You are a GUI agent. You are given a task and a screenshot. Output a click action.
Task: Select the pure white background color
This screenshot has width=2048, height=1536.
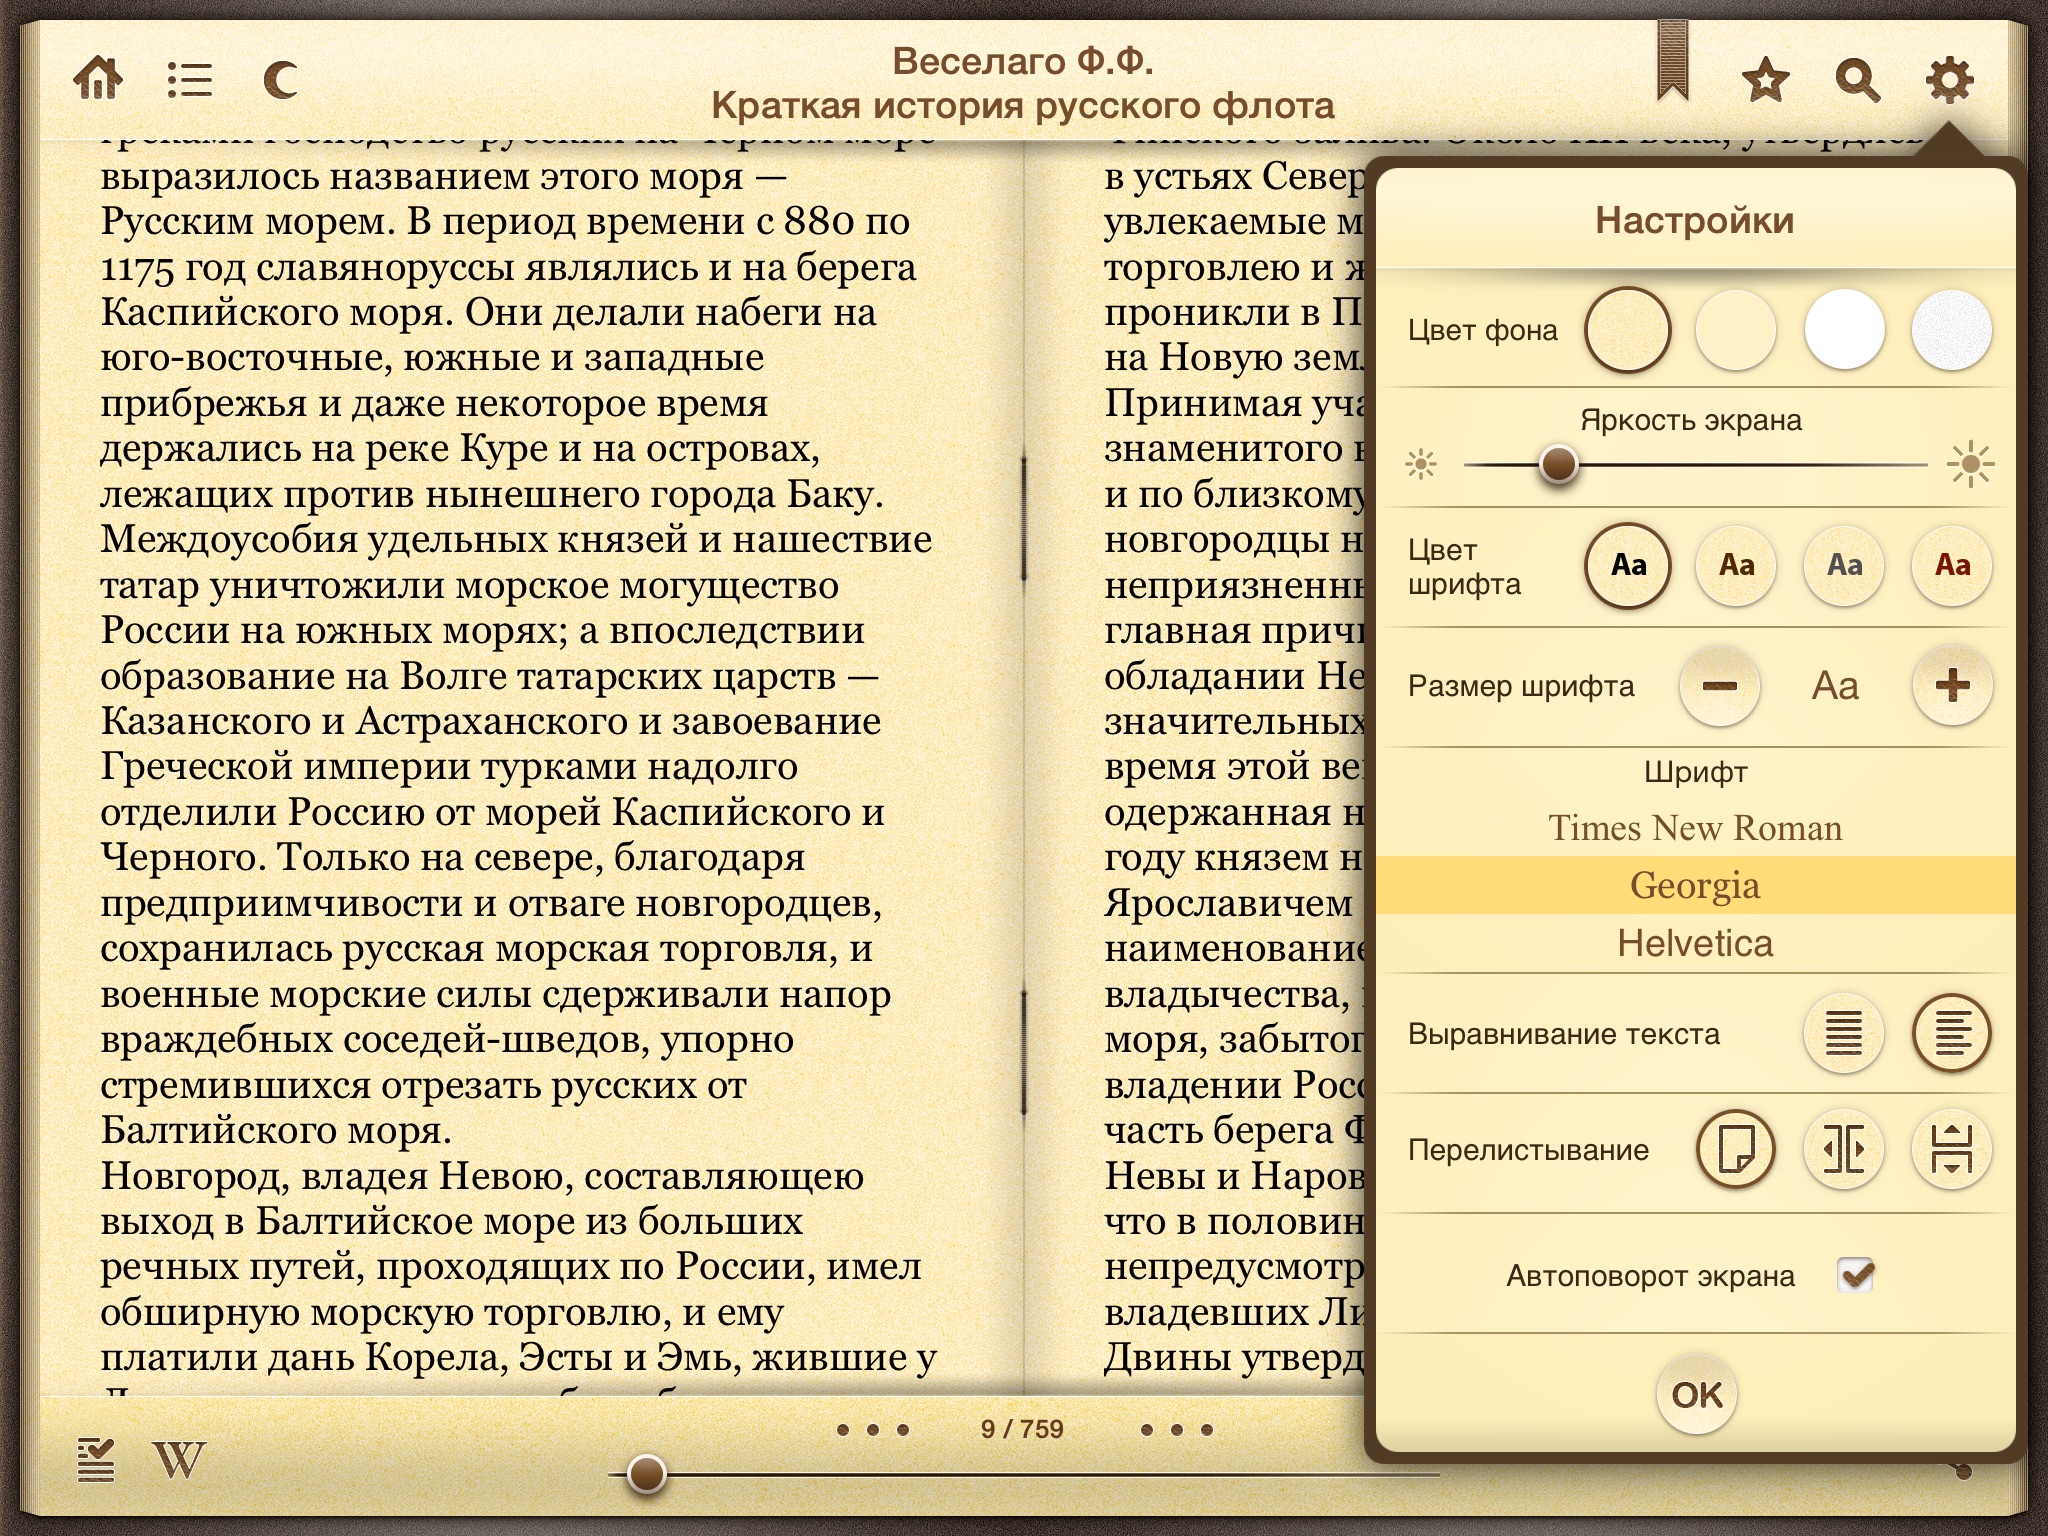coord(1844,330)
